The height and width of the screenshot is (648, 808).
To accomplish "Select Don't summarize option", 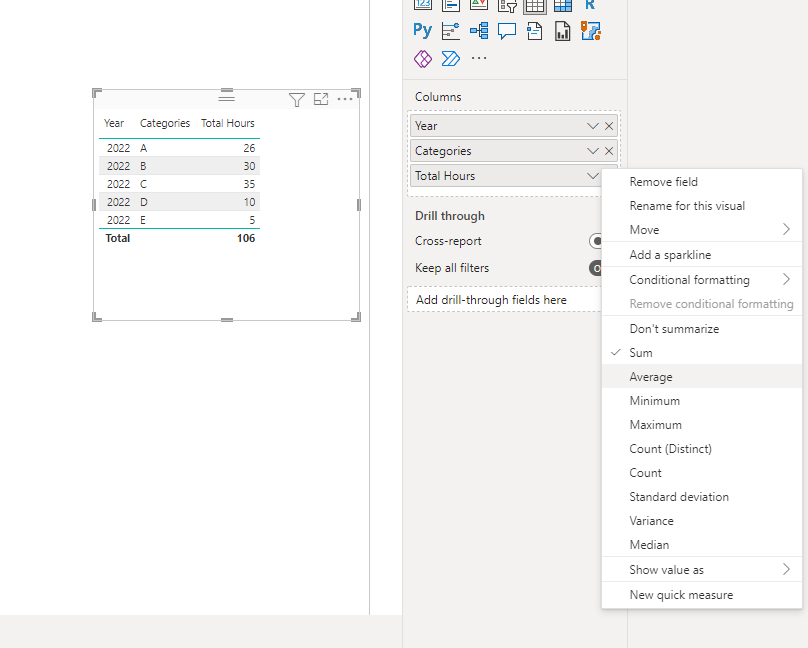I will pyautogui.click(x=702, y=329).
